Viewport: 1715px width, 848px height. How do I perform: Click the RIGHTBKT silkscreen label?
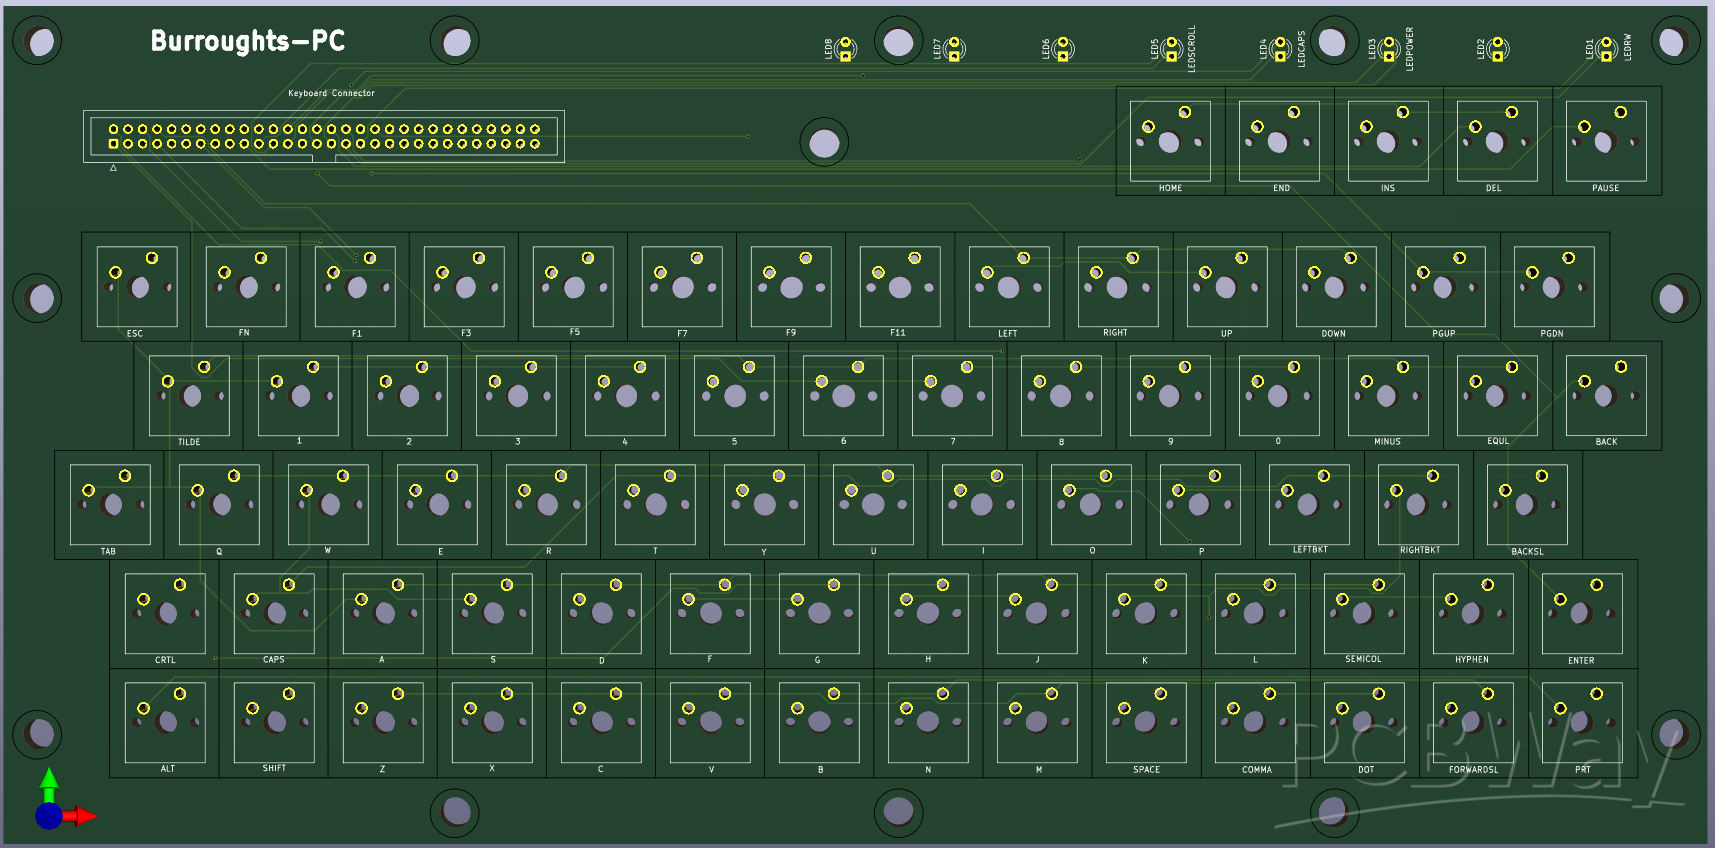tap(1420, 550)
